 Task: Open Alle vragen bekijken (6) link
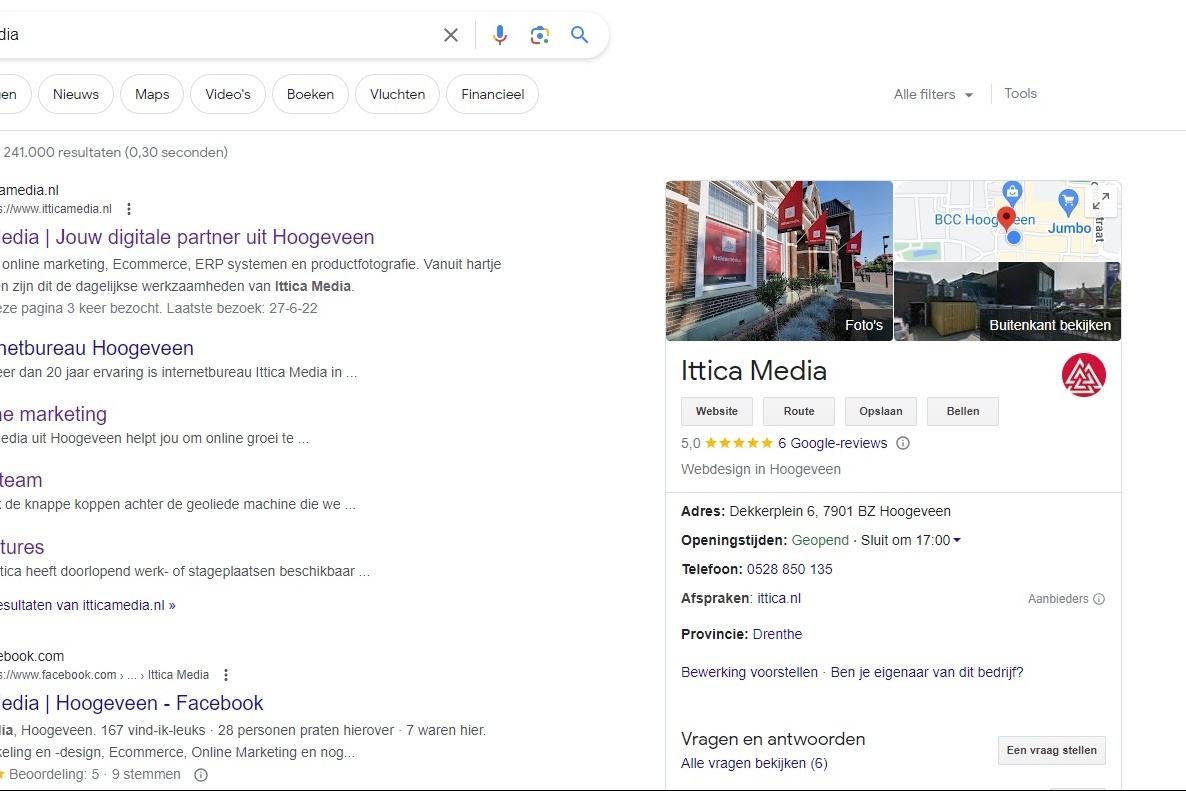point(754,763)
